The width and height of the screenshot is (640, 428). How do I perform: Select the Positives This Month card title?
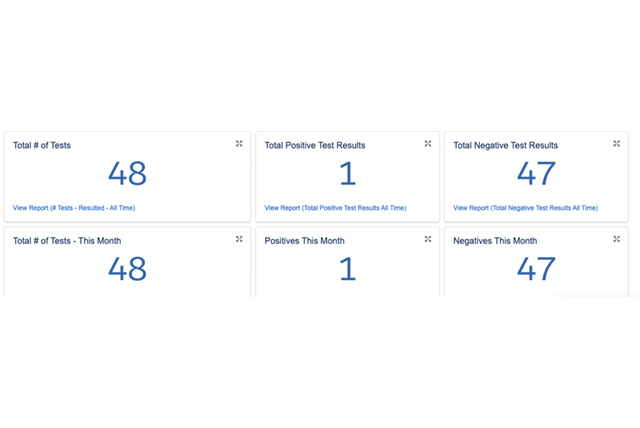304,241
